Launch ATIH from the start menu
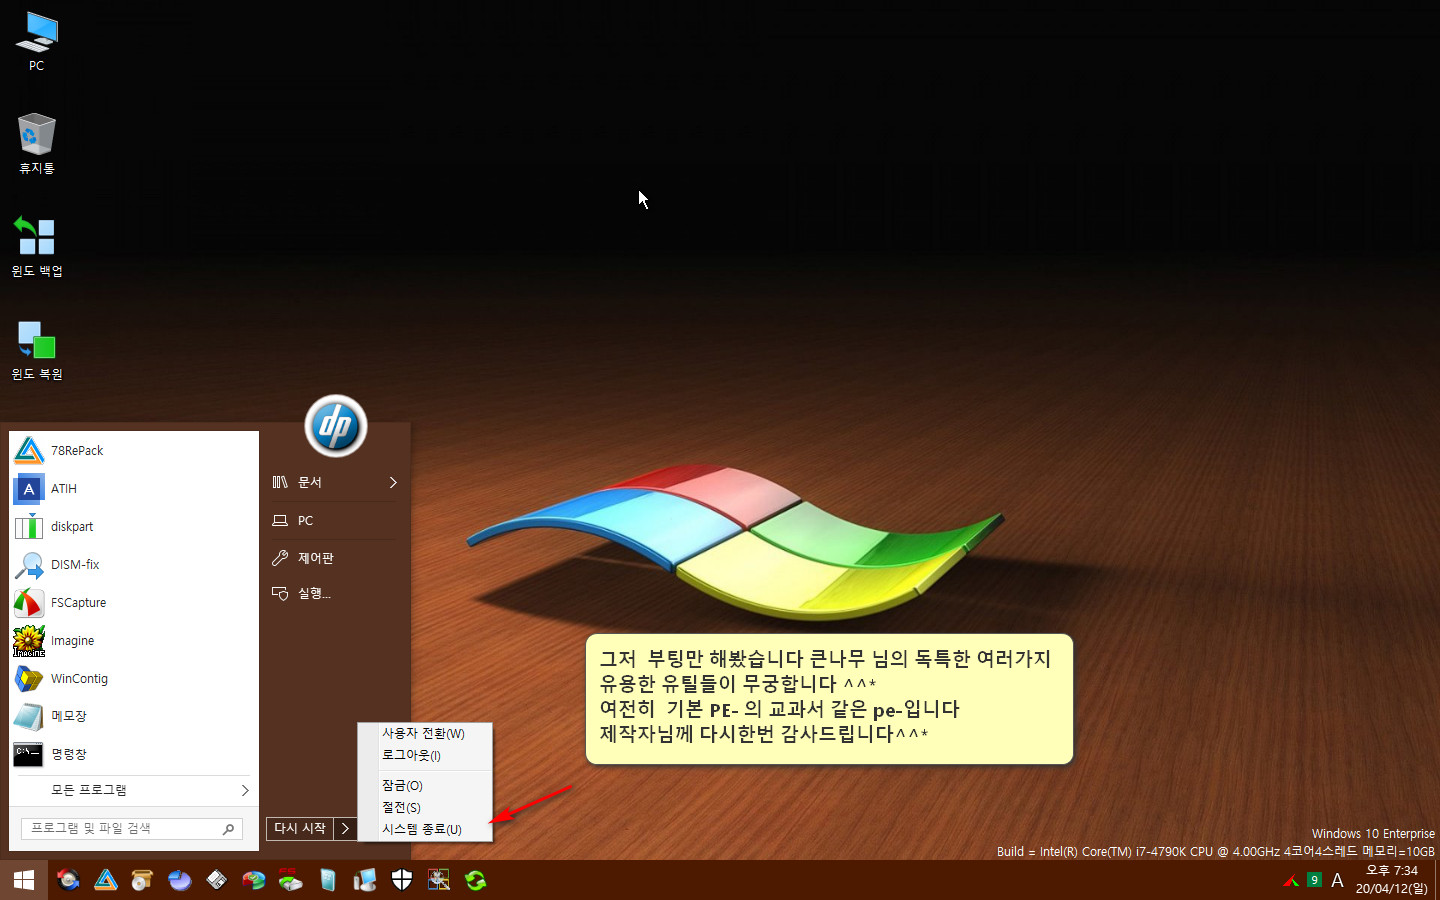 tap(134, 489)
